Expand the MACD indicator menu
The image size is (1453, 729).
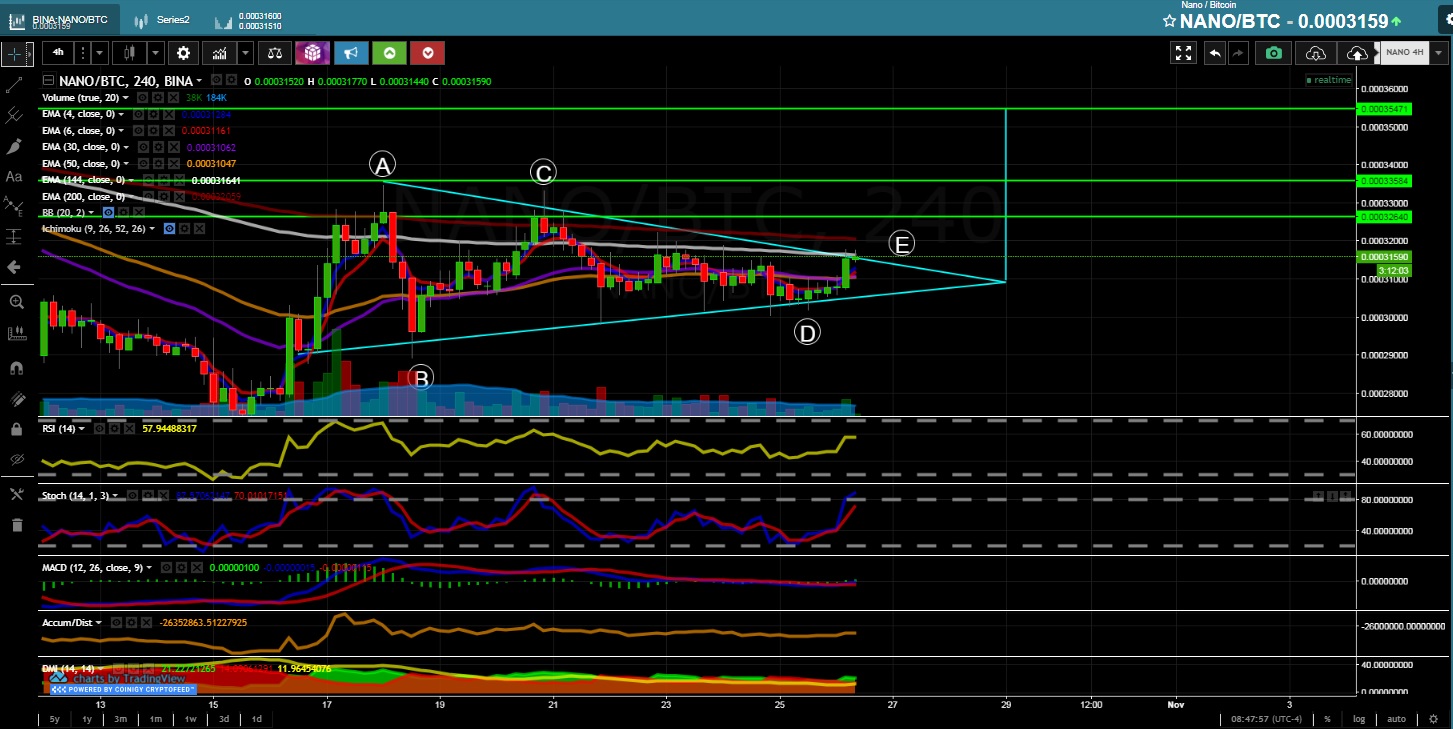(150, 568)
